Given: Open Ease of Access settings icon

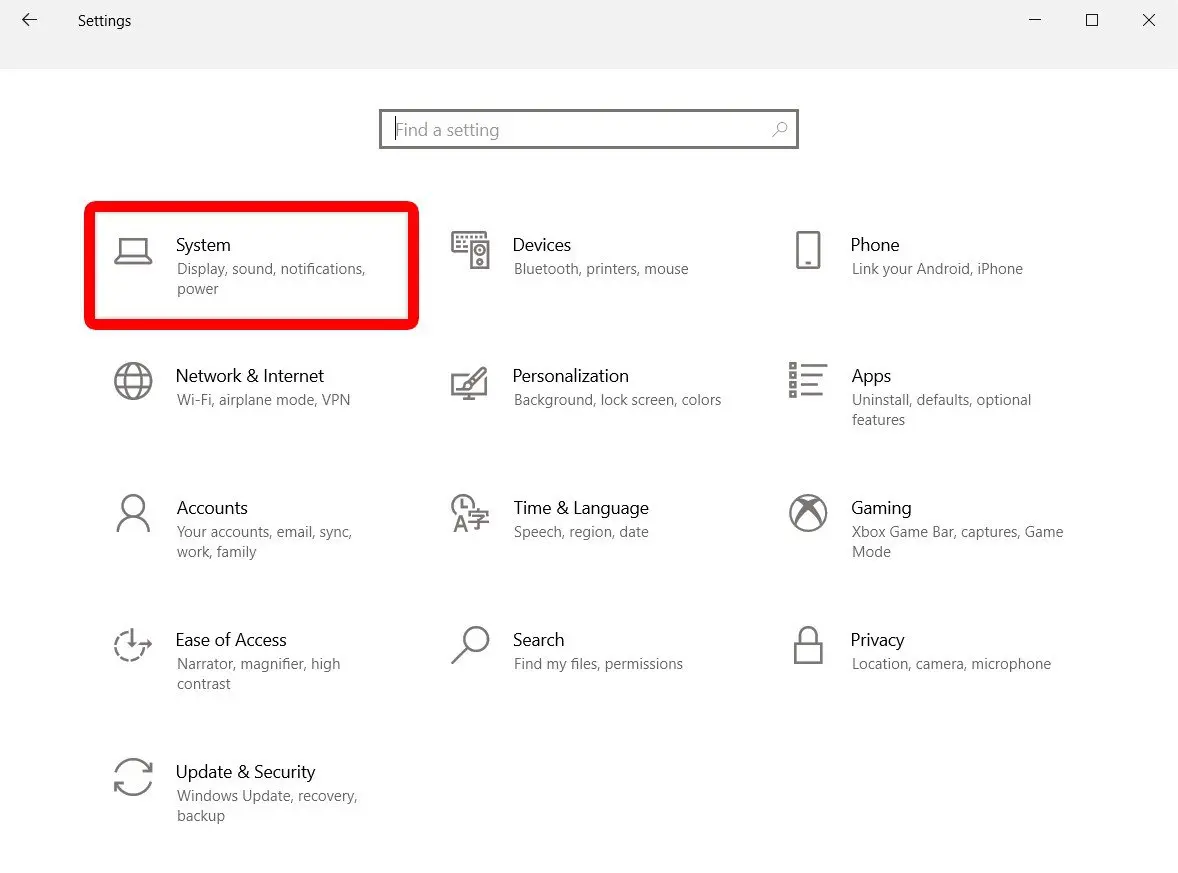Looking at the screenshot, I should pyautogui.click(x=132, y=646).
